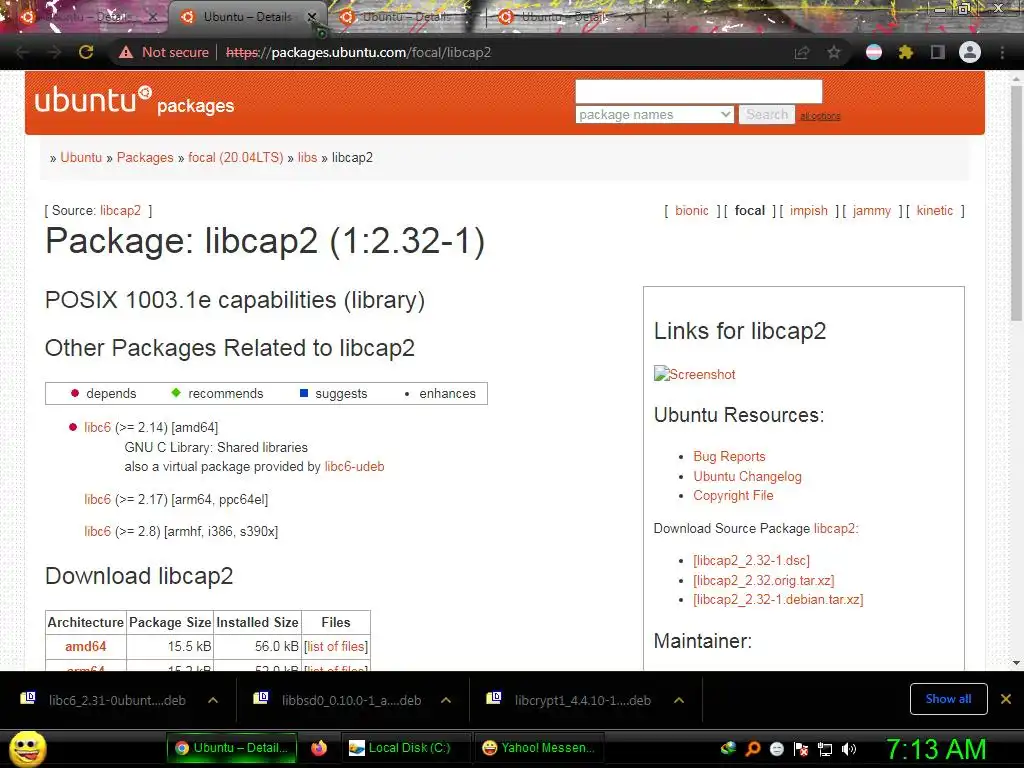Open the amd64 architecture download
The image size is (1024, 768).
[x=86, y=646]
